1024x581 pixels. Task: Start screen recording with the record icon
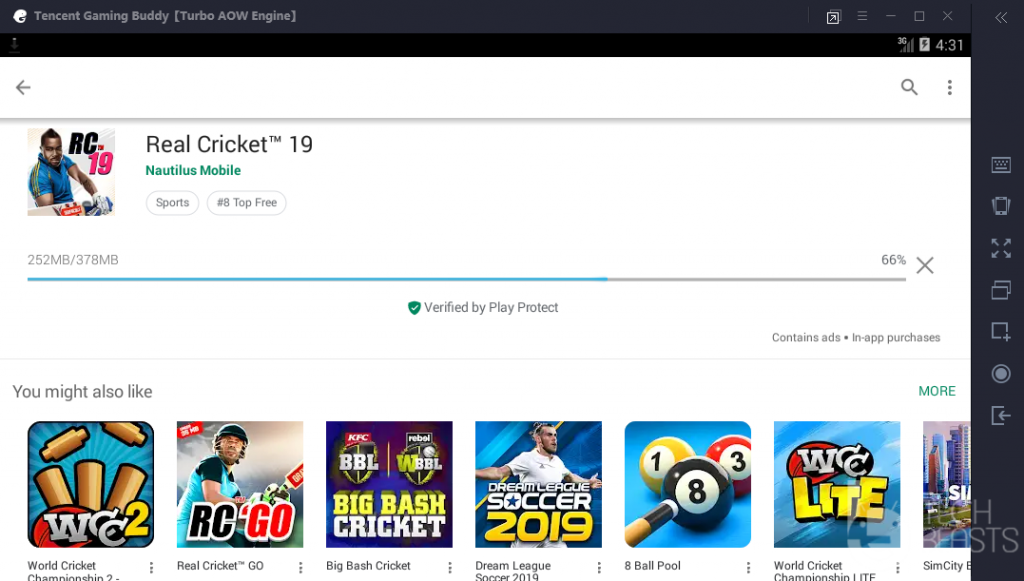[x=1000, y=373]
